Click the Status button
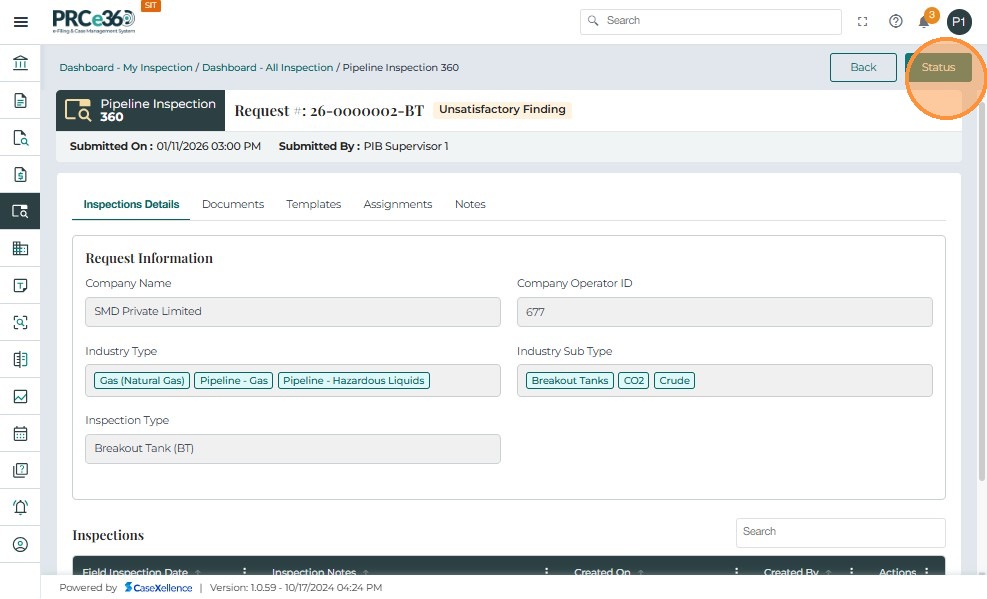Viewport: 987px width, 599px height. pyautogui.click(x=938, y=67)
